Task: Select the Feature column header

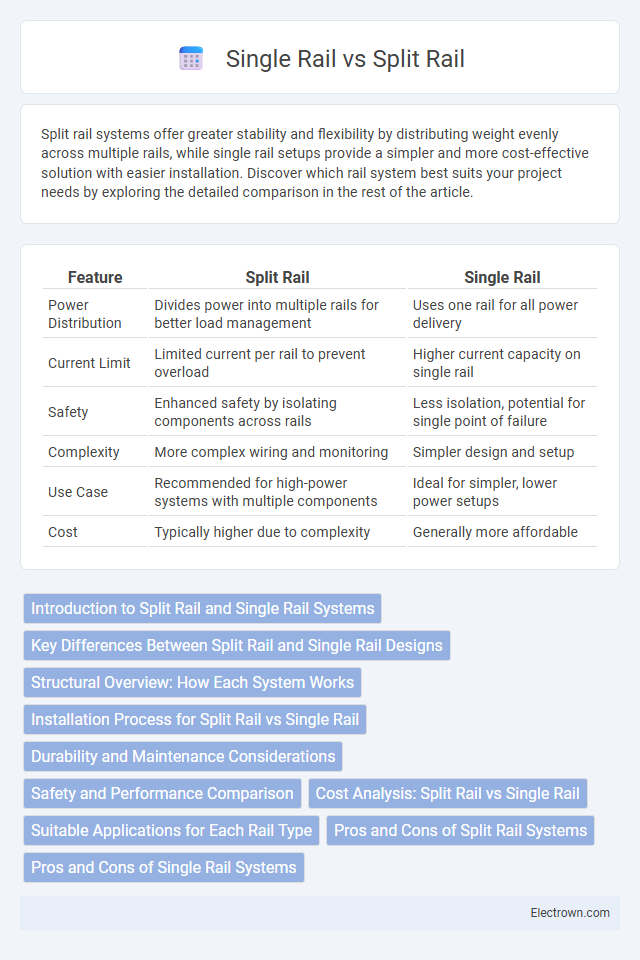Action: pos(95,277)
